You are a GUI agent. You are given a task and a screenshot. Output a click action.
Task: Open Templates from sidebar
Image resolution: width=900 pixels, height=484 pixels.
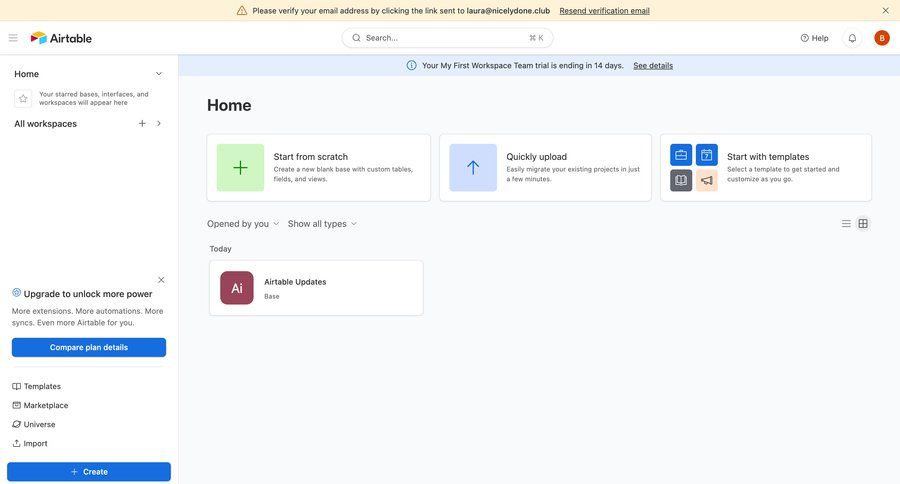[36, 386]
